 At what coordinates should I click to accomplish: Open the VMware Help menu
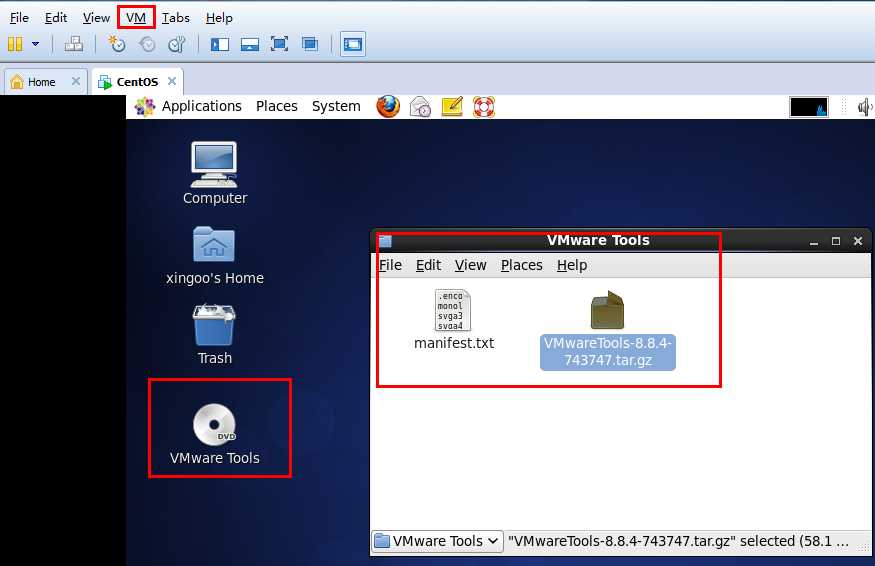219,18
